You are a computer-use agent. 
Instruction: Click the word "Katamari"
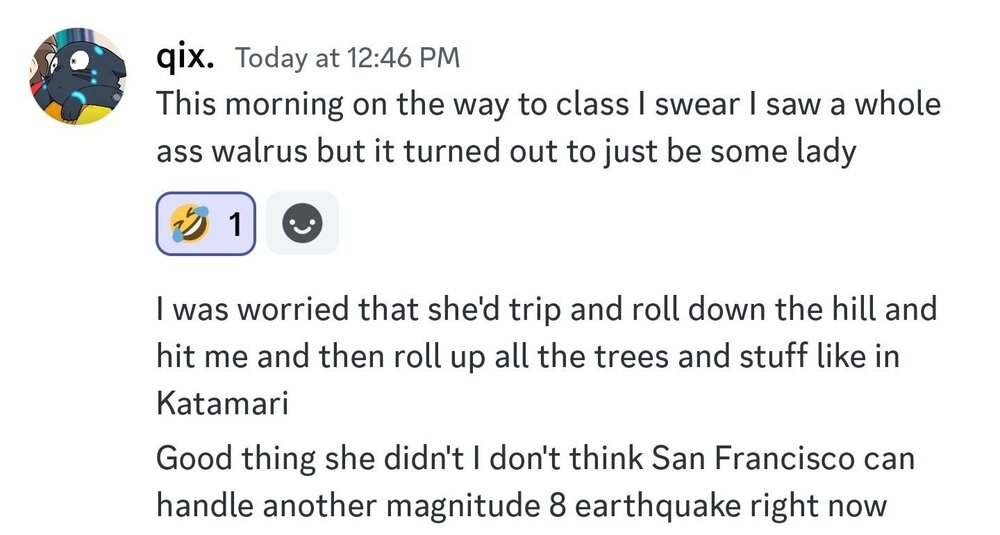222,404
